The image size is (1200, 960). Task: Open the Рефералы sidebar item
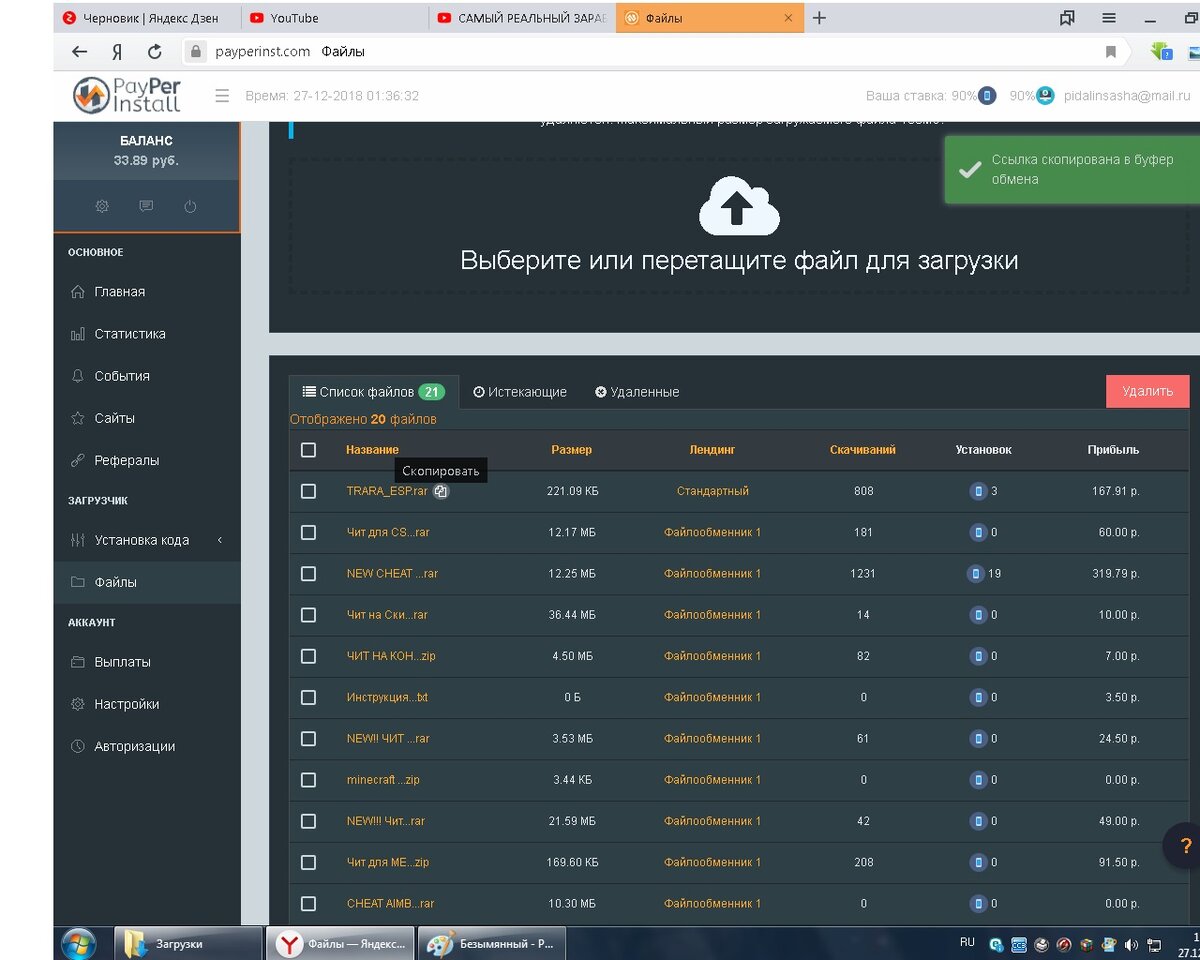147,460
